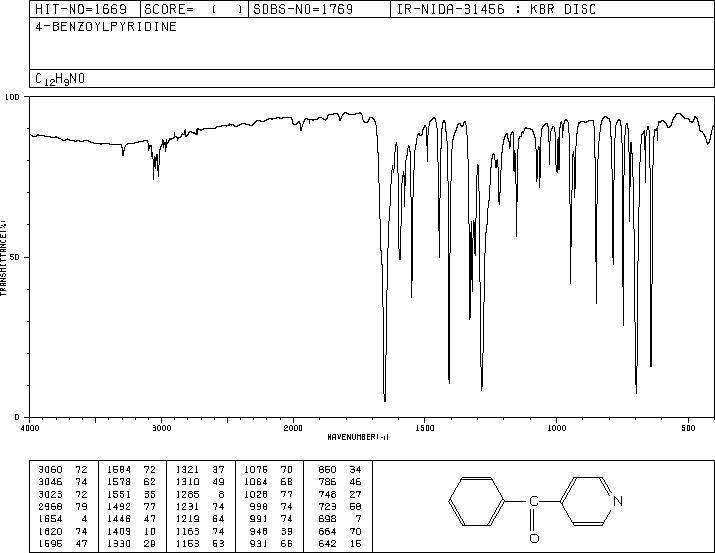Click the compound name 4-BENZOYLPYRIDINE
This screenshot has width=715, height=553.
click(106, 26)
